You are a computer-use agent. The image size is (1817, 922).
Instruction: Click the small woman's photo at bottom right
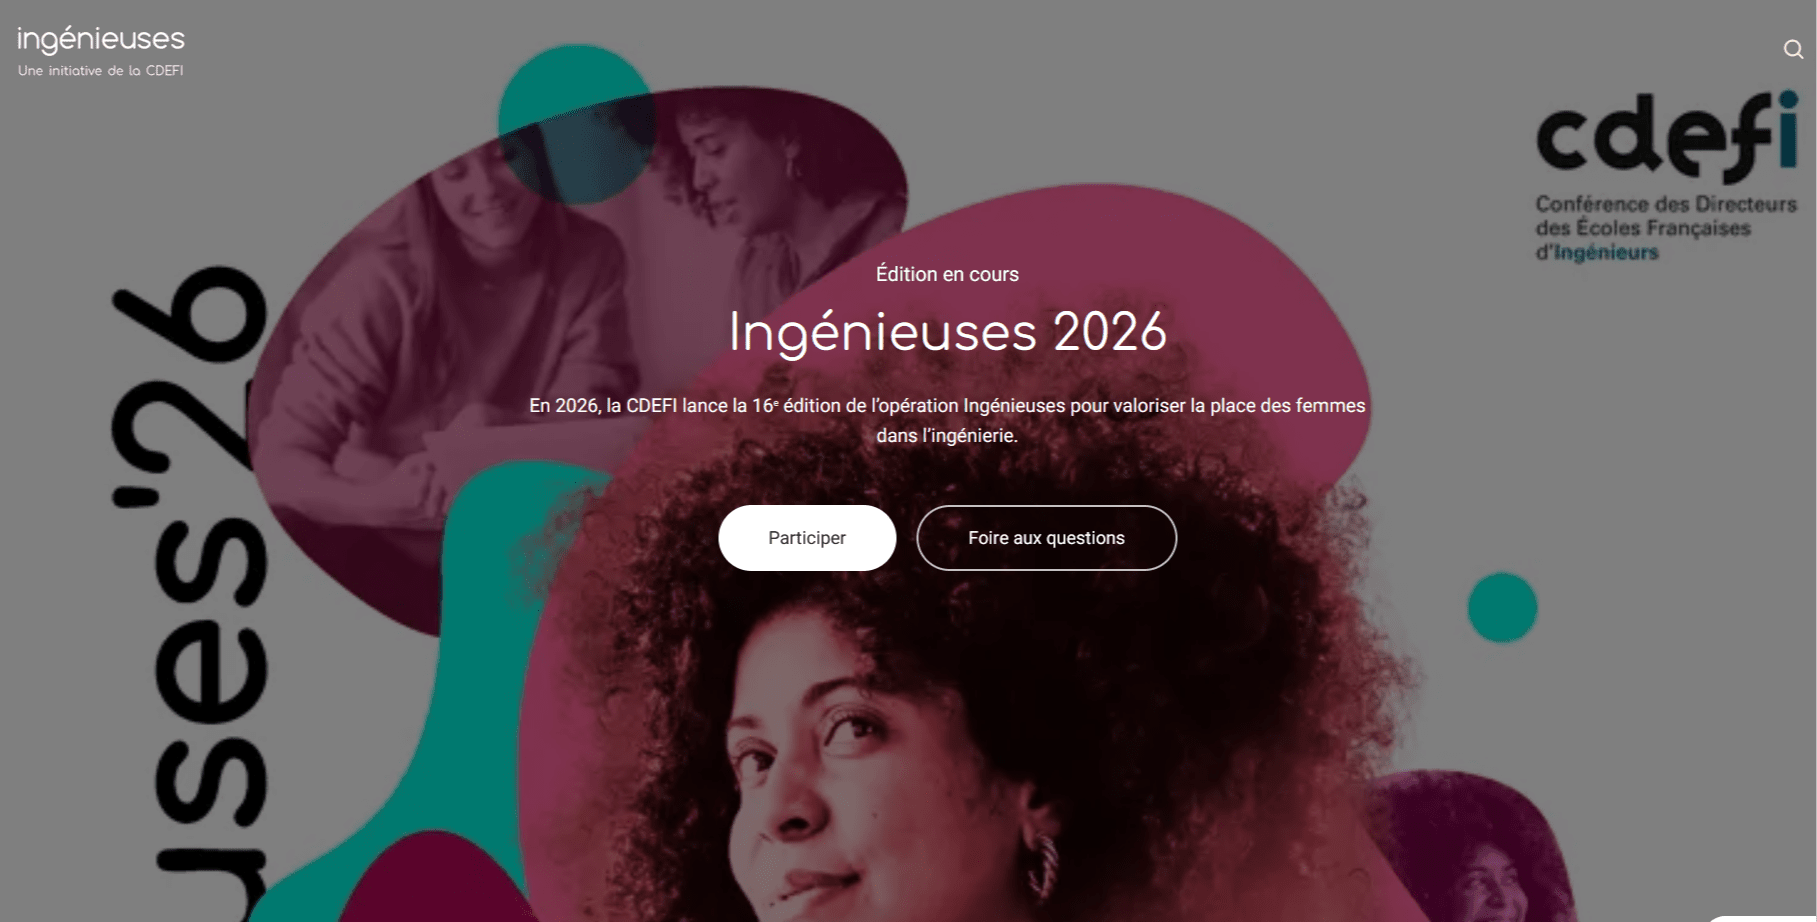click(1470, 850)
